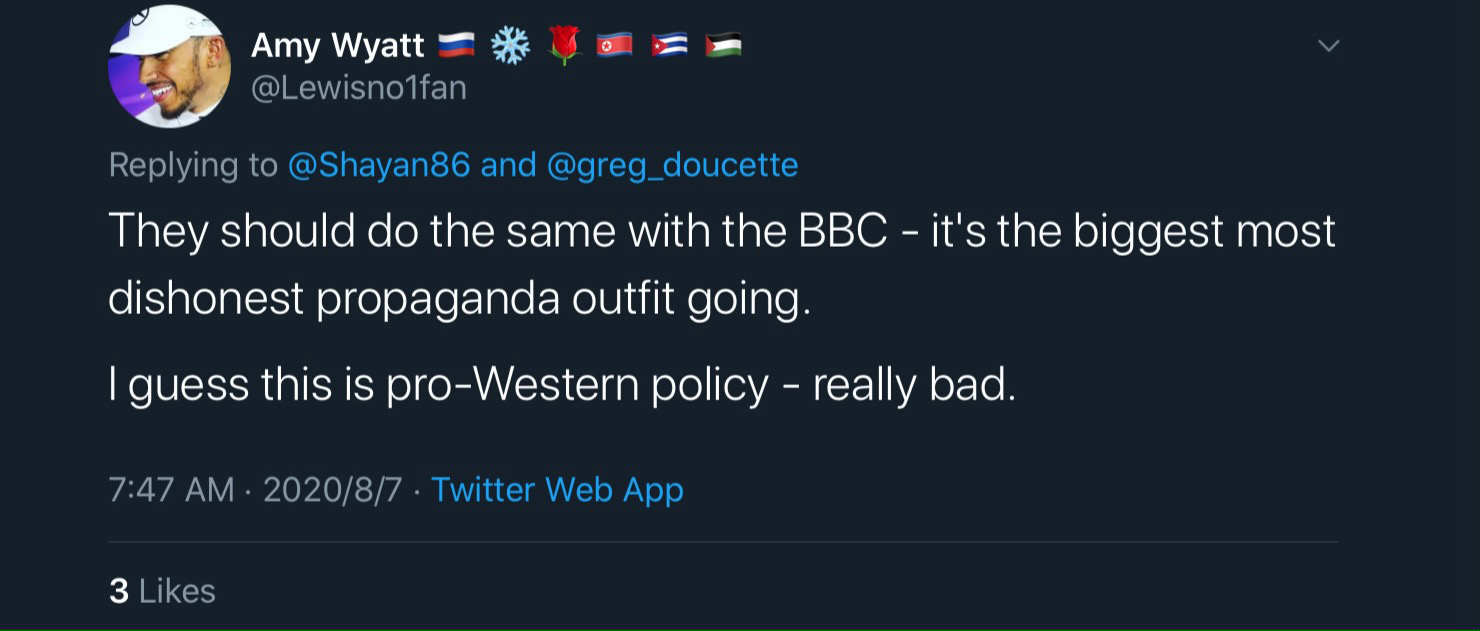View the 3 Likes list
Image resolution: width=1480 pixels, height=631 pixels.
162,591
